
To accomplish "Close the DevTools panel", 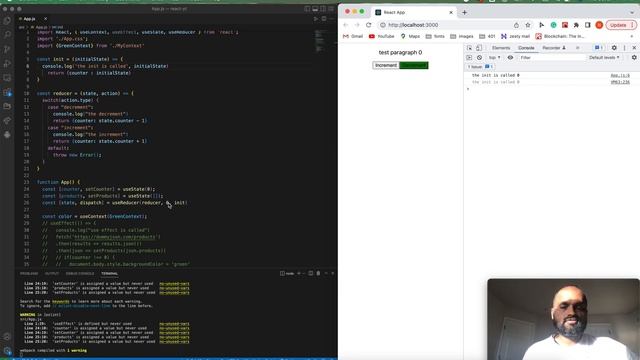I will (x=634, y=48).
